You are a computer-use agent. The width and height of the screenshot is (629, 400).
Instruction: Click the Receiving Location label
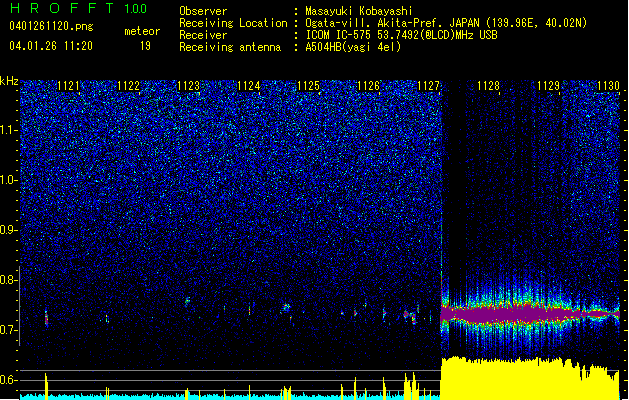click(x=233, y=23)
